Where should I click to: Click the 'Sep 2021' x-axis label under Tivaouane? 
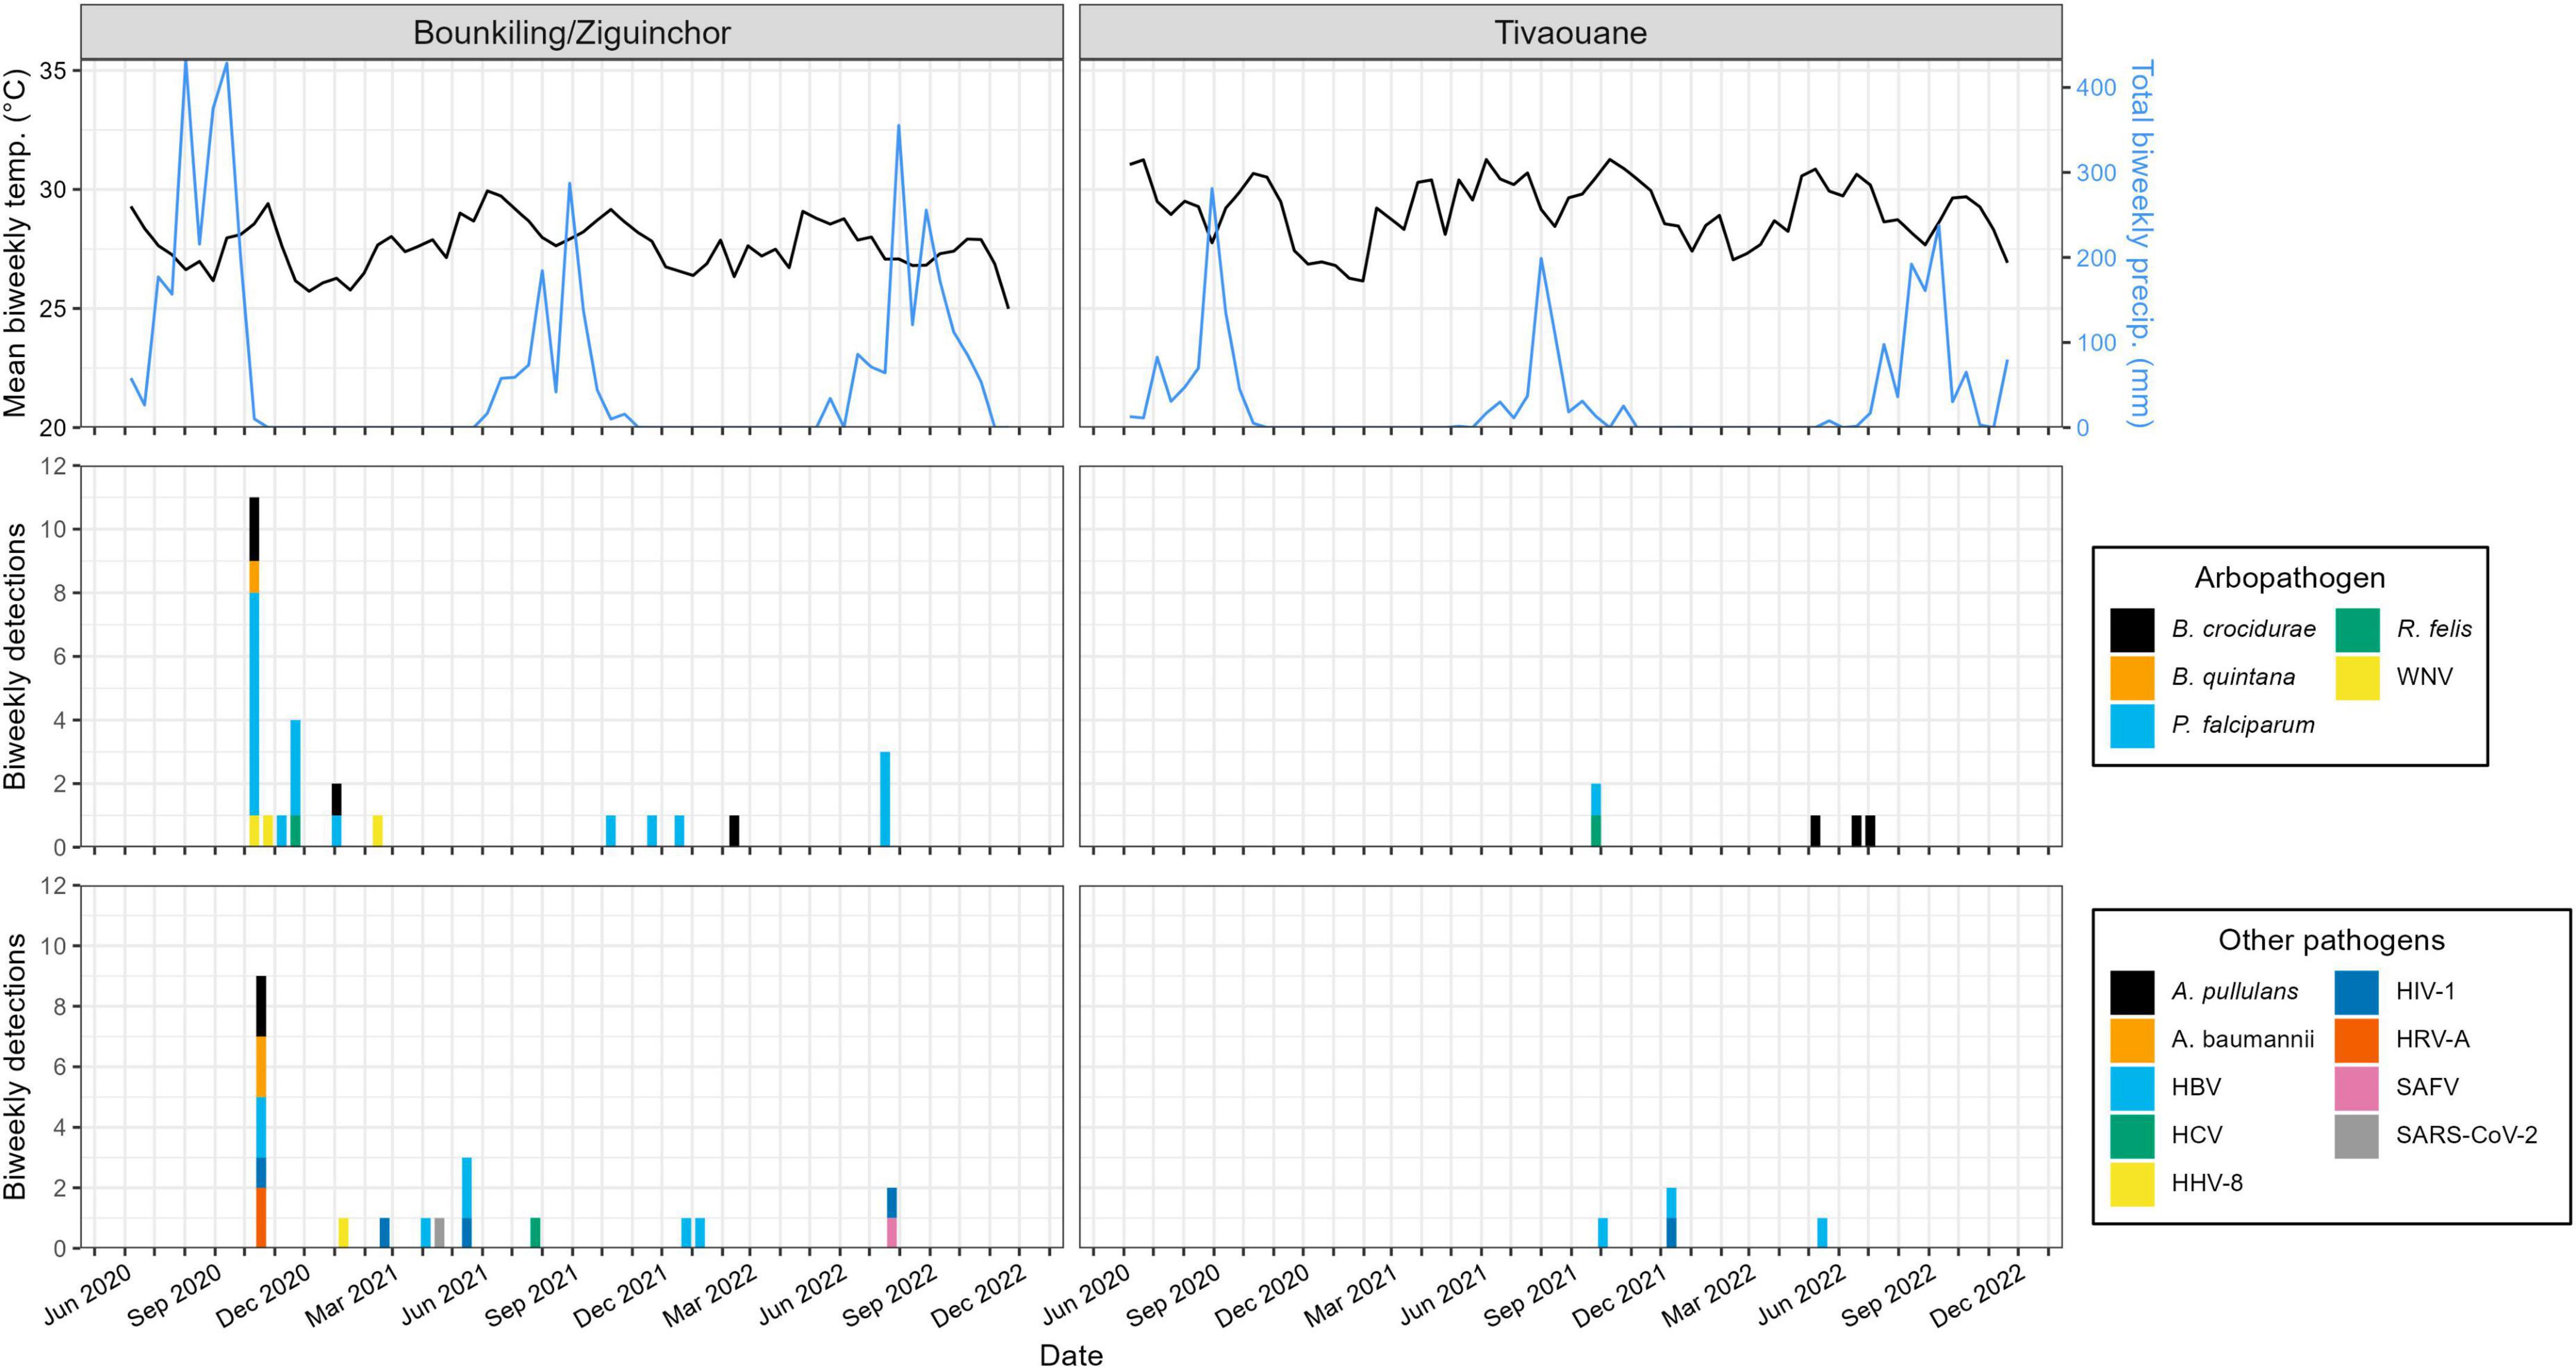pos(1532,1294)
